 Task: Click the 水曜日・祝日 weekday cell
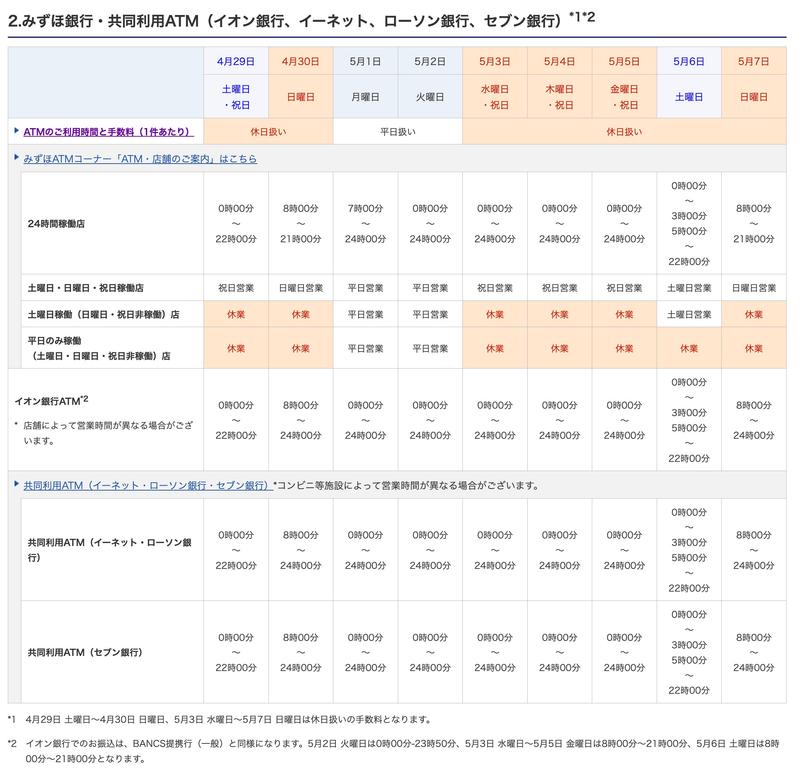[495, 97]
